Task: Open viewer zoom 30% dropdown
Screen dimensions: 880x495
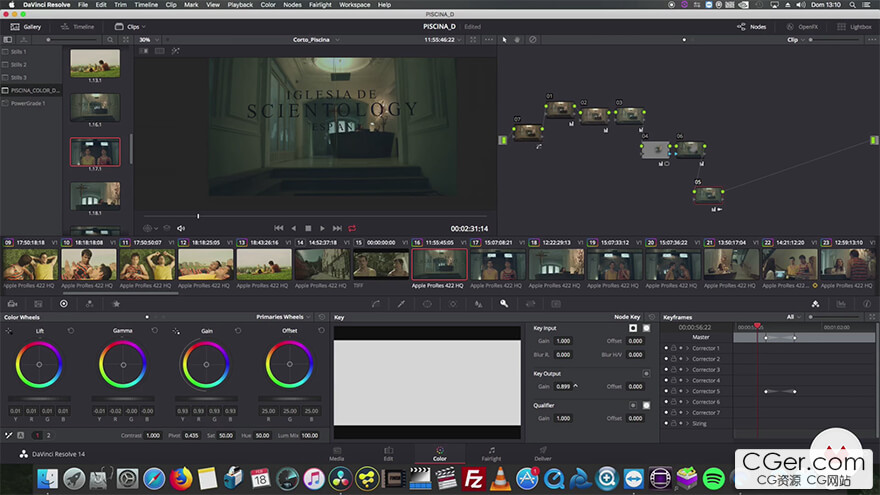Action: click(x=149, y=40)
